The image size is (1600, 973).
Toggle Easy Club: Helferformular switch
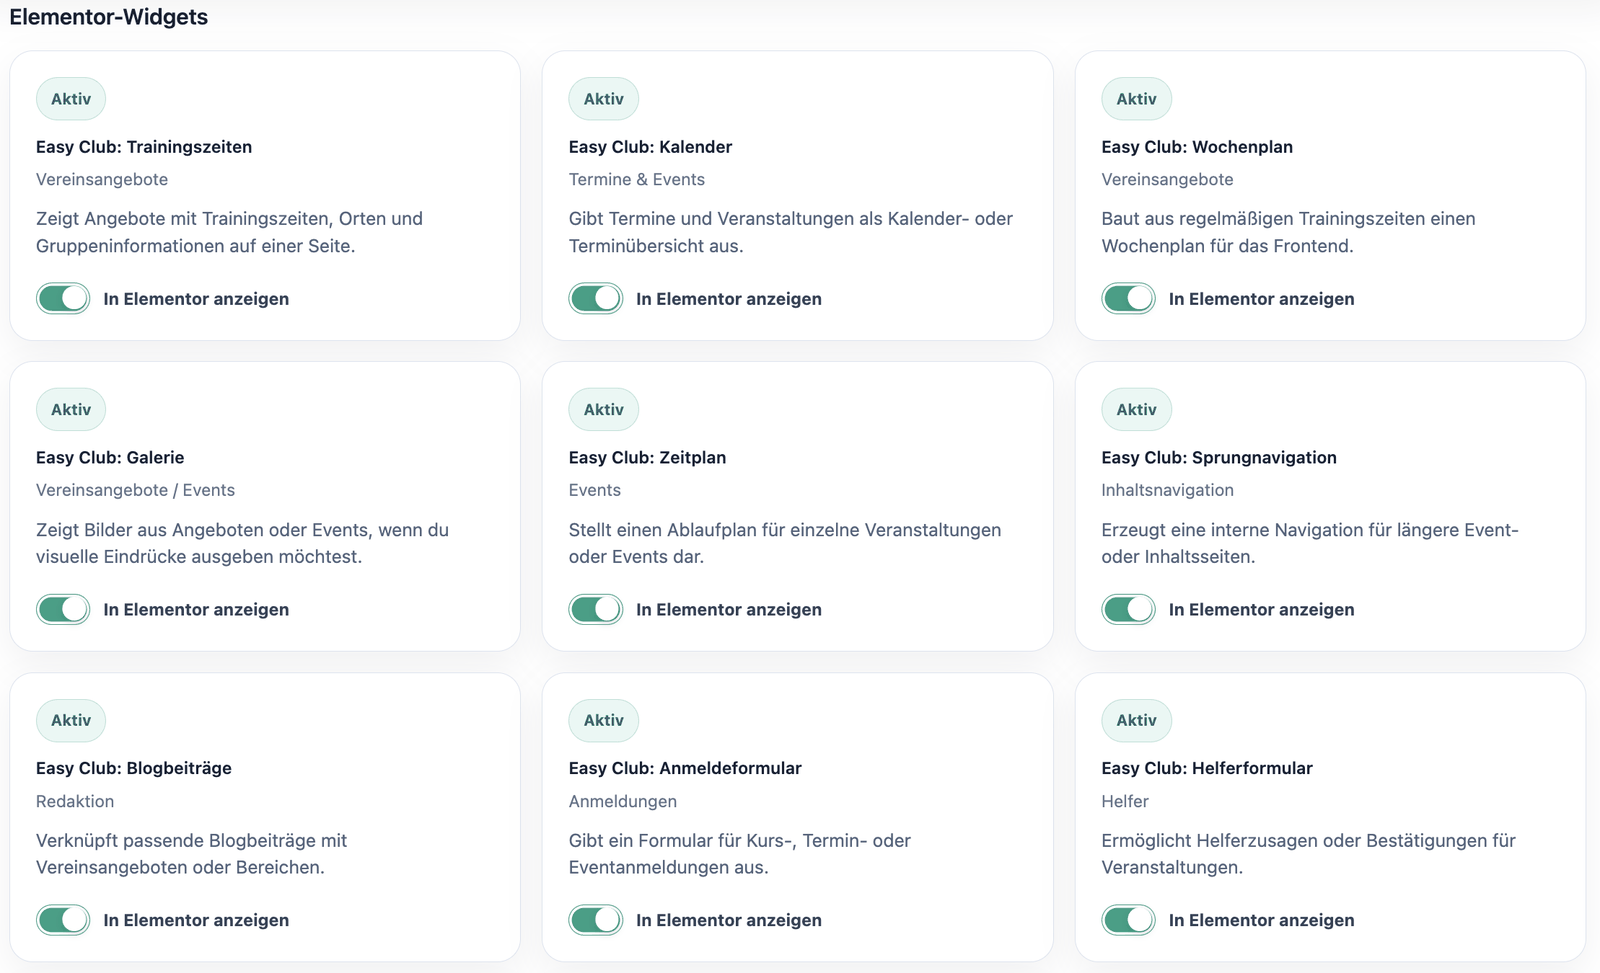point(1129,920)
